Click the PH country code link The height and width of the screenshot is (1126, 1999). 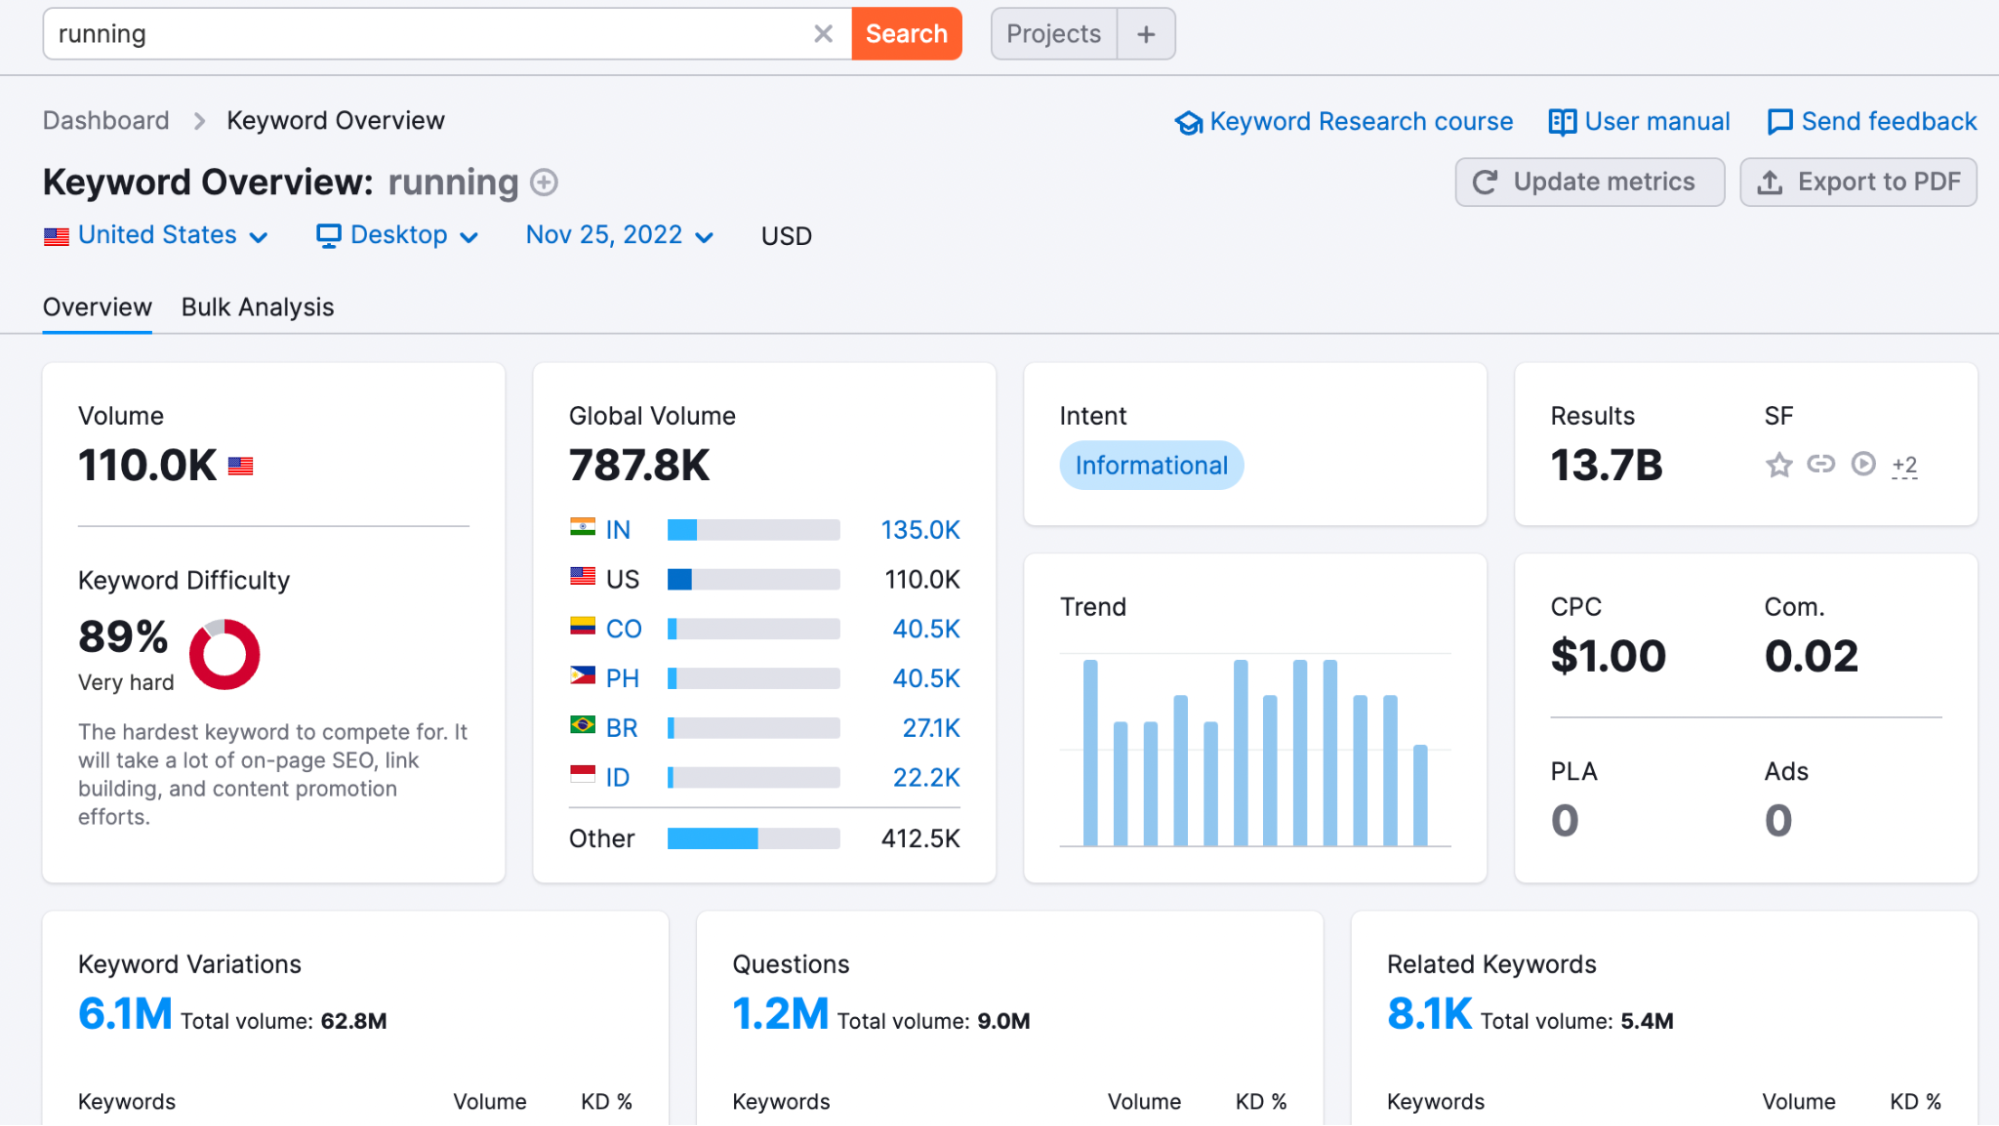(x=622, y=679)
